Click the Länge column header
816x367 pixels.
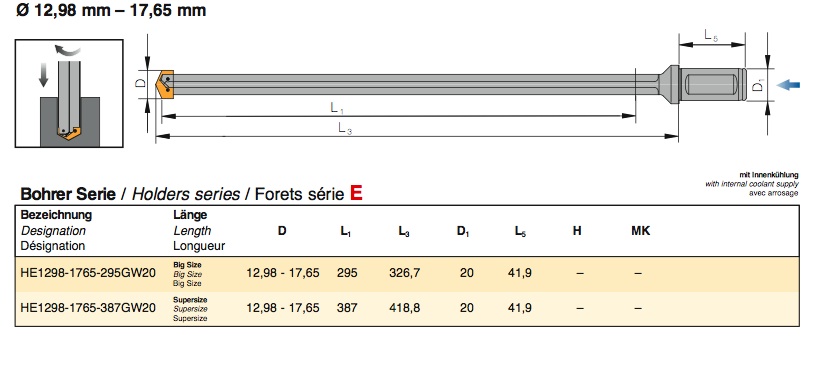coord(190,214)
